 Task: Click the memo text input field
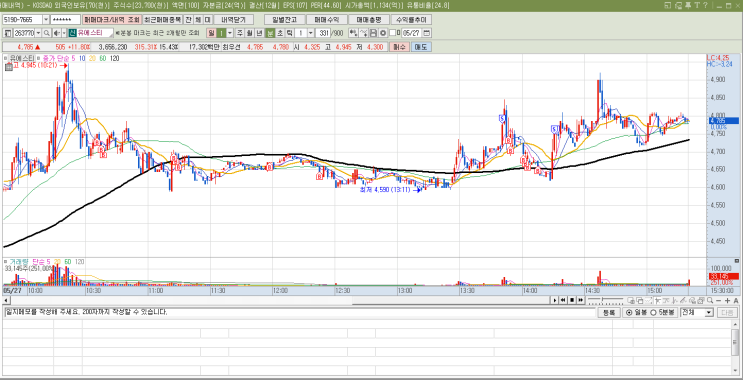(299, 312)
